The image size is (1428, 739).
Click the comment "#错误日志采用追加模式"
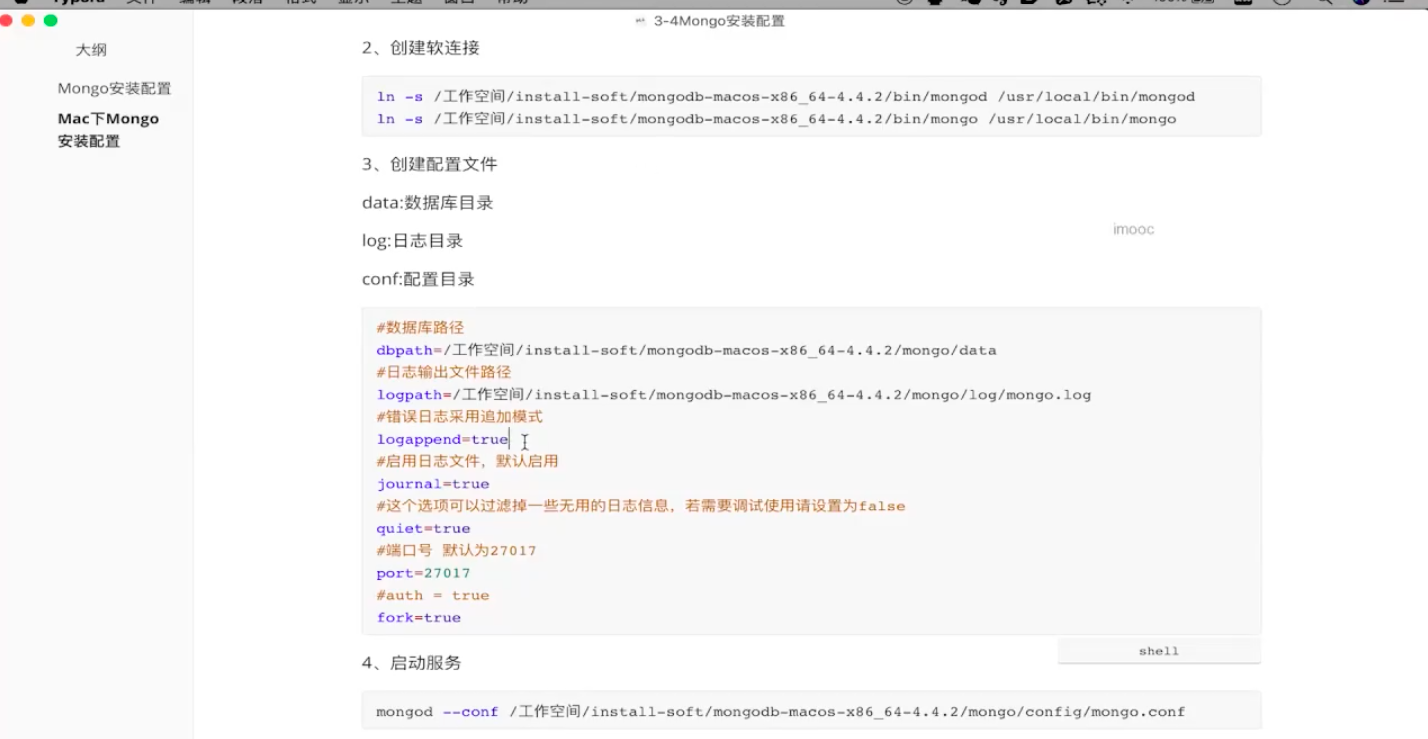coord(459,417)
